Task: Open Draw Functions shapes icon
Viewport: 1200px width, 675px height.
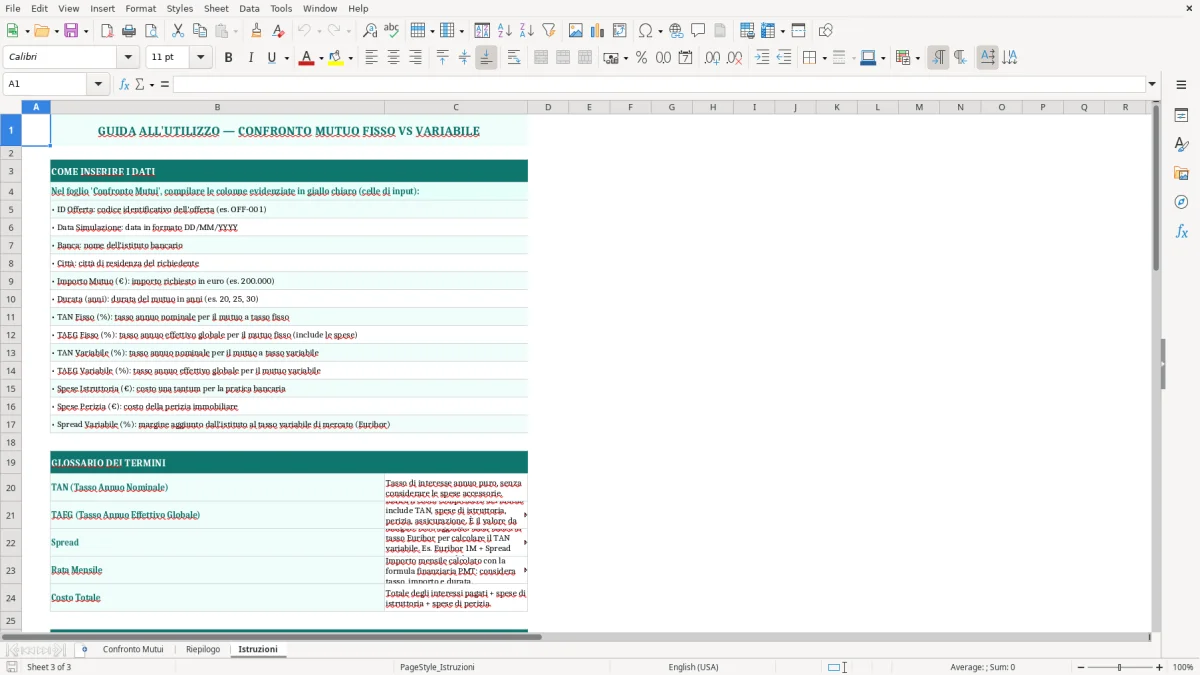Action: pos(826,31)
